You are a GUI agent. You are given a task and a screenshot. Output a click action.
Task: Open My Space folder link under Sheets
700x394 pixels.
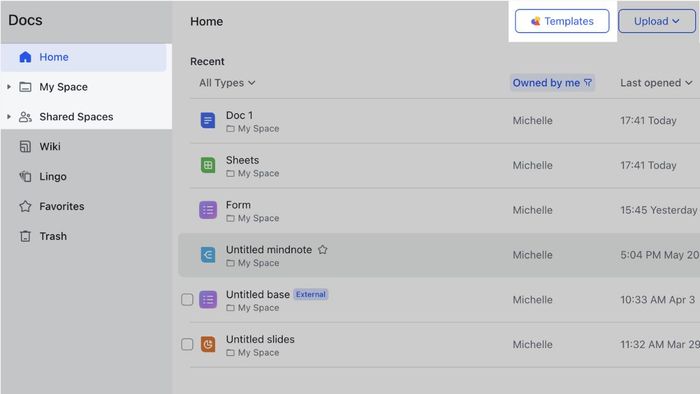click(253, 174)
